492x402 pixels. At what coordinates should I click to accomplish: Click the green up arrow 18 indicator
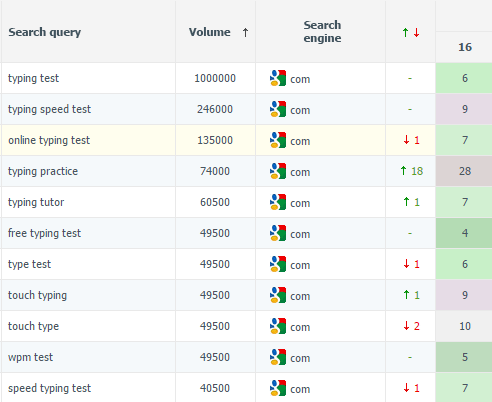click(x=411, y=171)
